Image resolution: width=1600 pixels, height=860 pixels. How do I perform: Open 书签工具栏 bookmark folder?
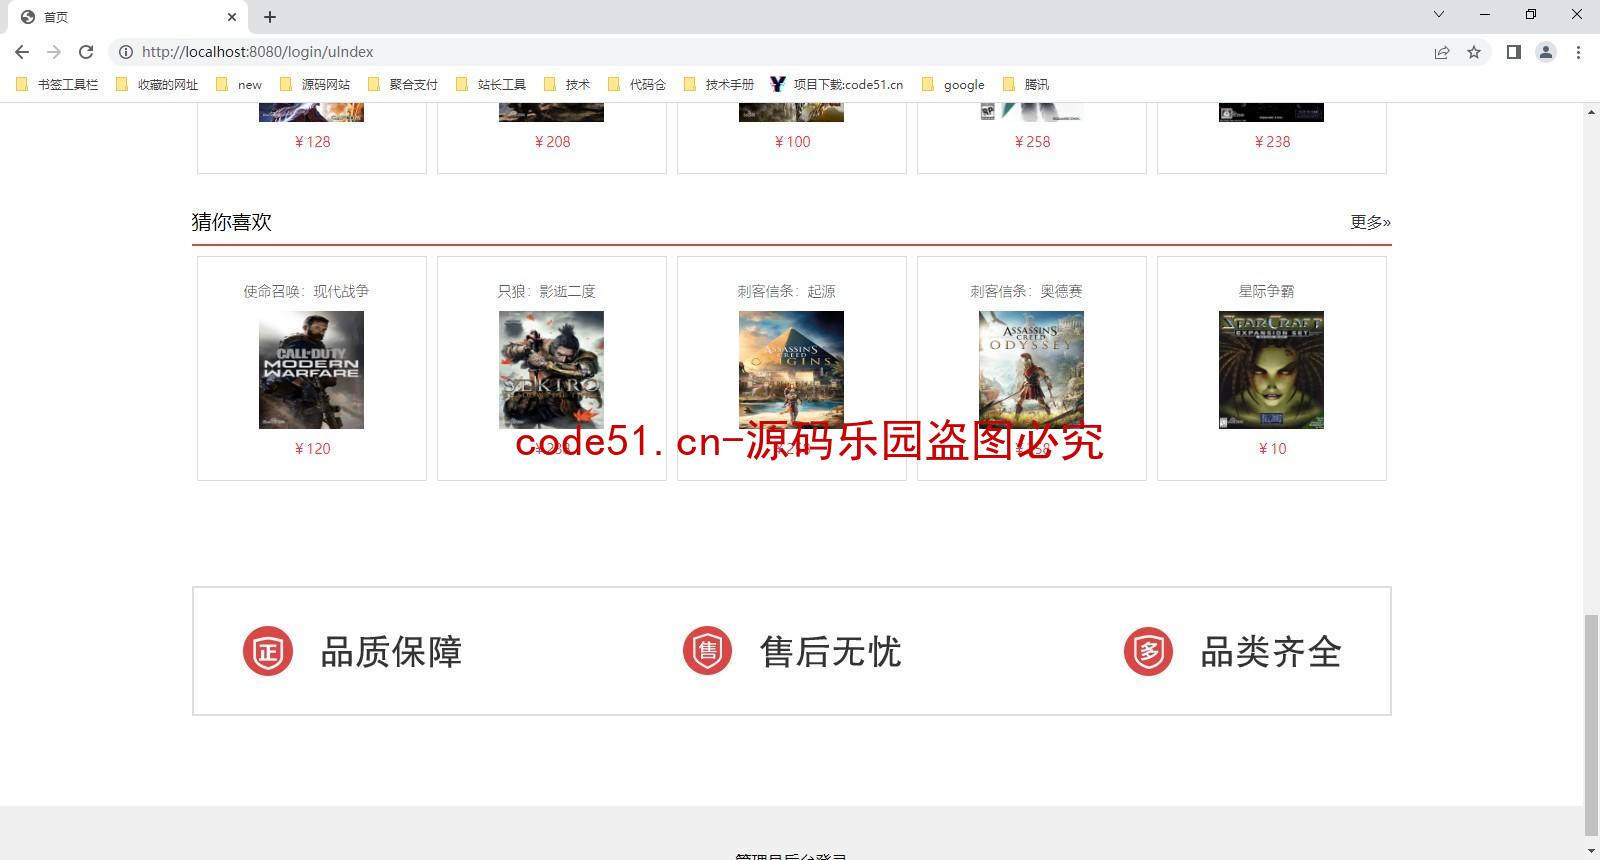pos(58,85)
